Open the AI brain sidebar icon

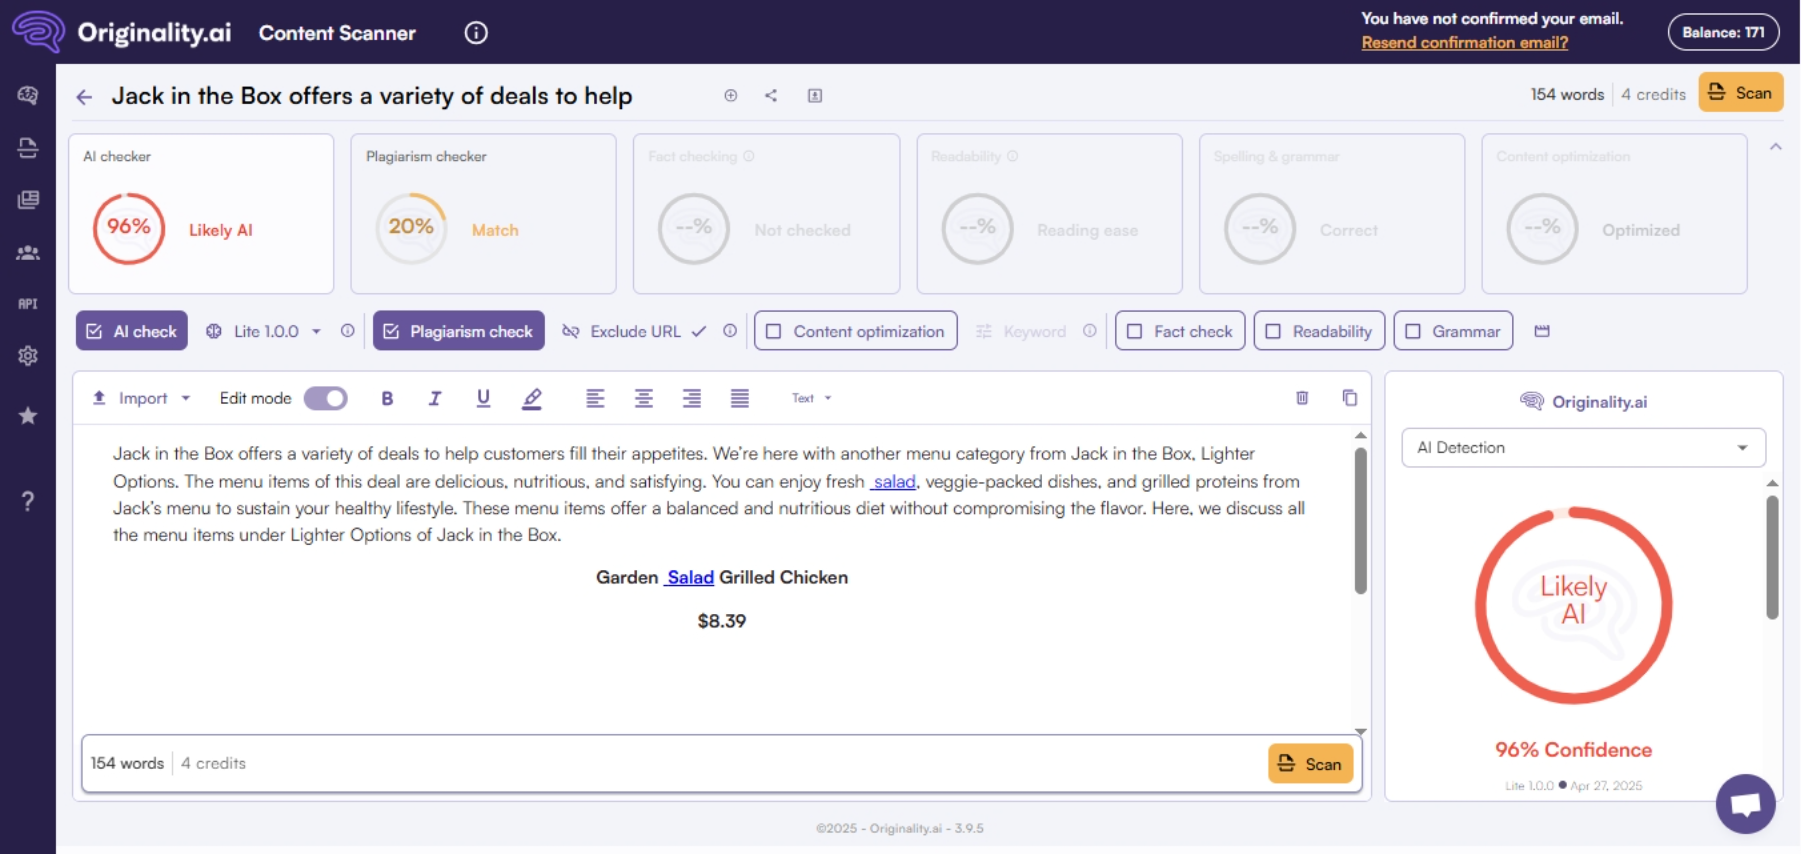click(28, 95)
